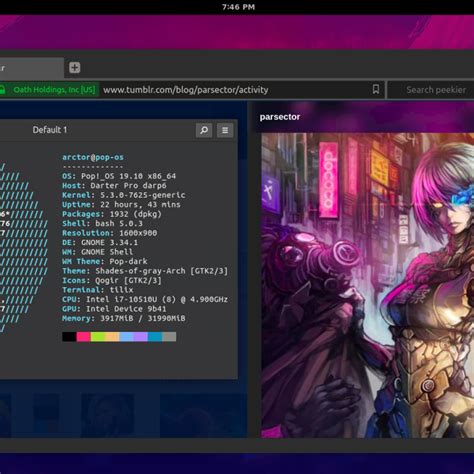Click the black color block in the palette

(69, 337)
